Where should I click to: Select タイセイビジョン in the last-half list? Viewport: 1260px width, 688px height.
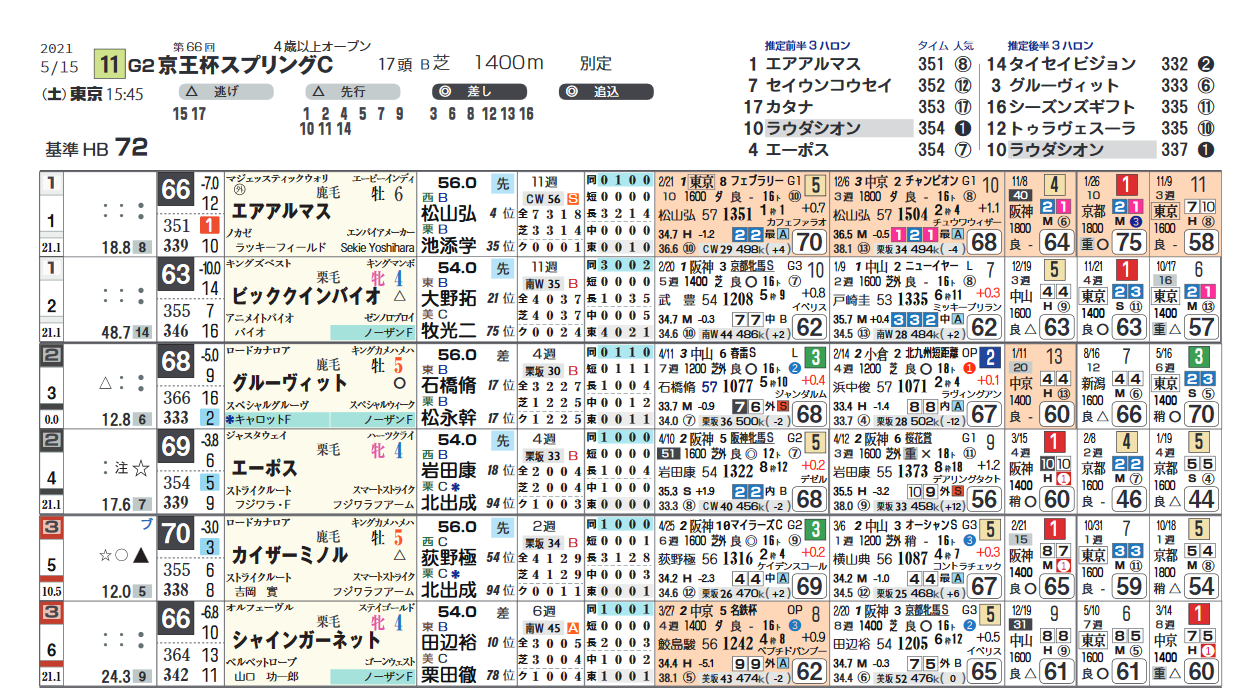pos(1071,64)
